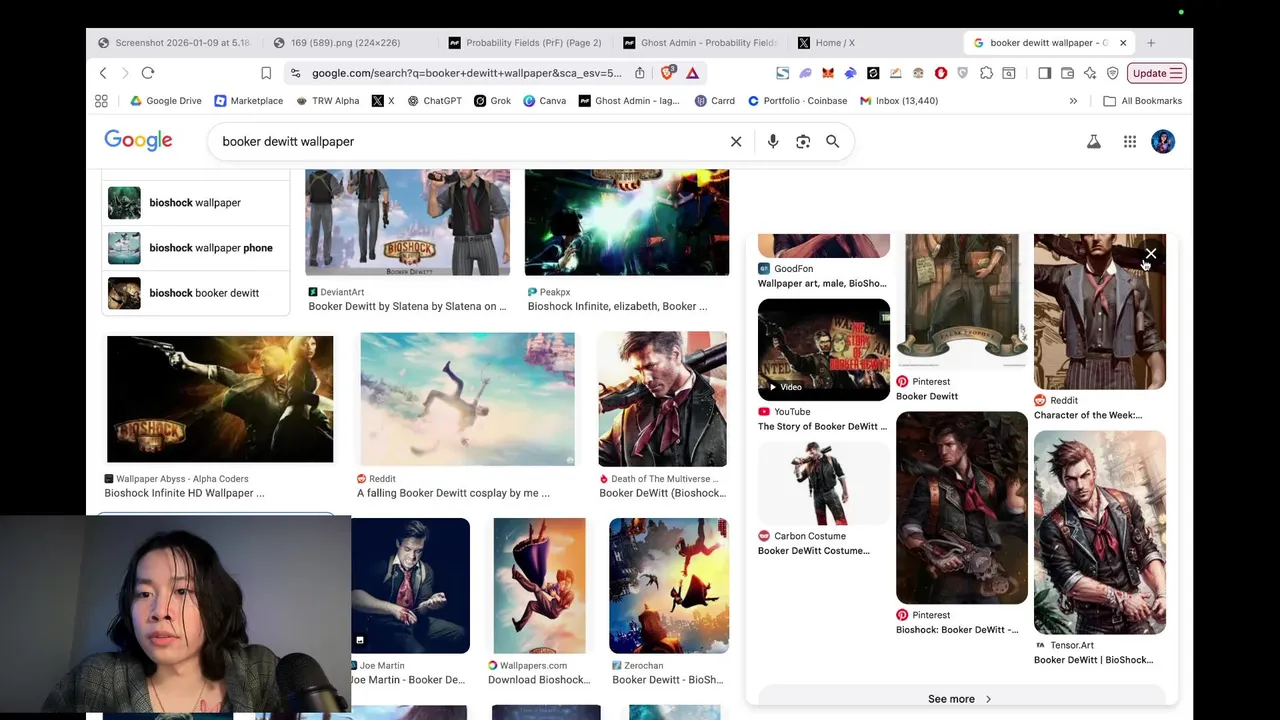
Task: Open the Marketplace bookmark
Action: pyautogui.click(x=248, y=101)
